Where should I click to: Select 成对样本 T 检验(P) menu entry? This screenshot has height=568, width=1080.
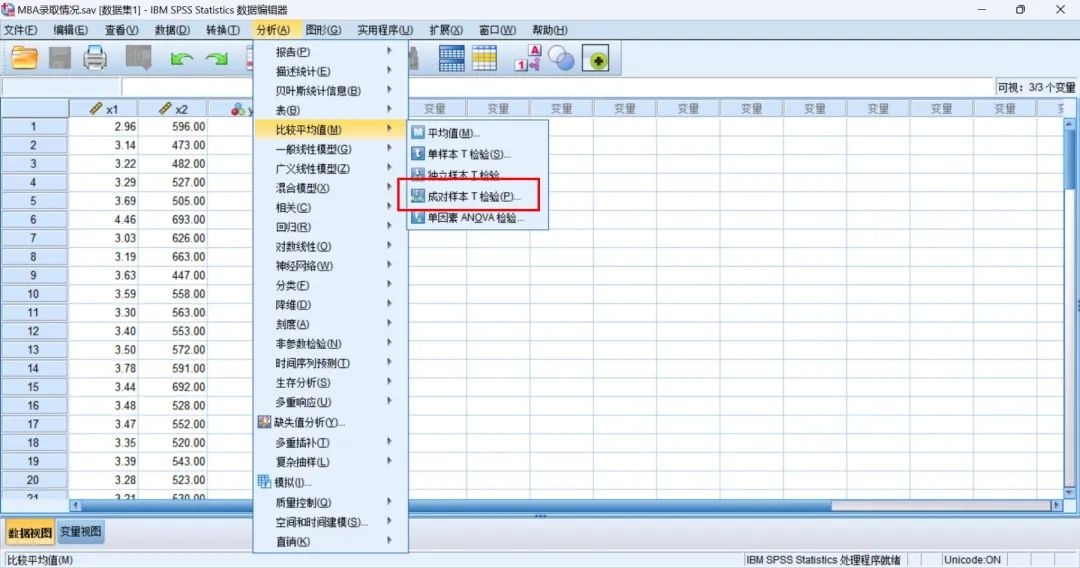(x=474, y=197)
